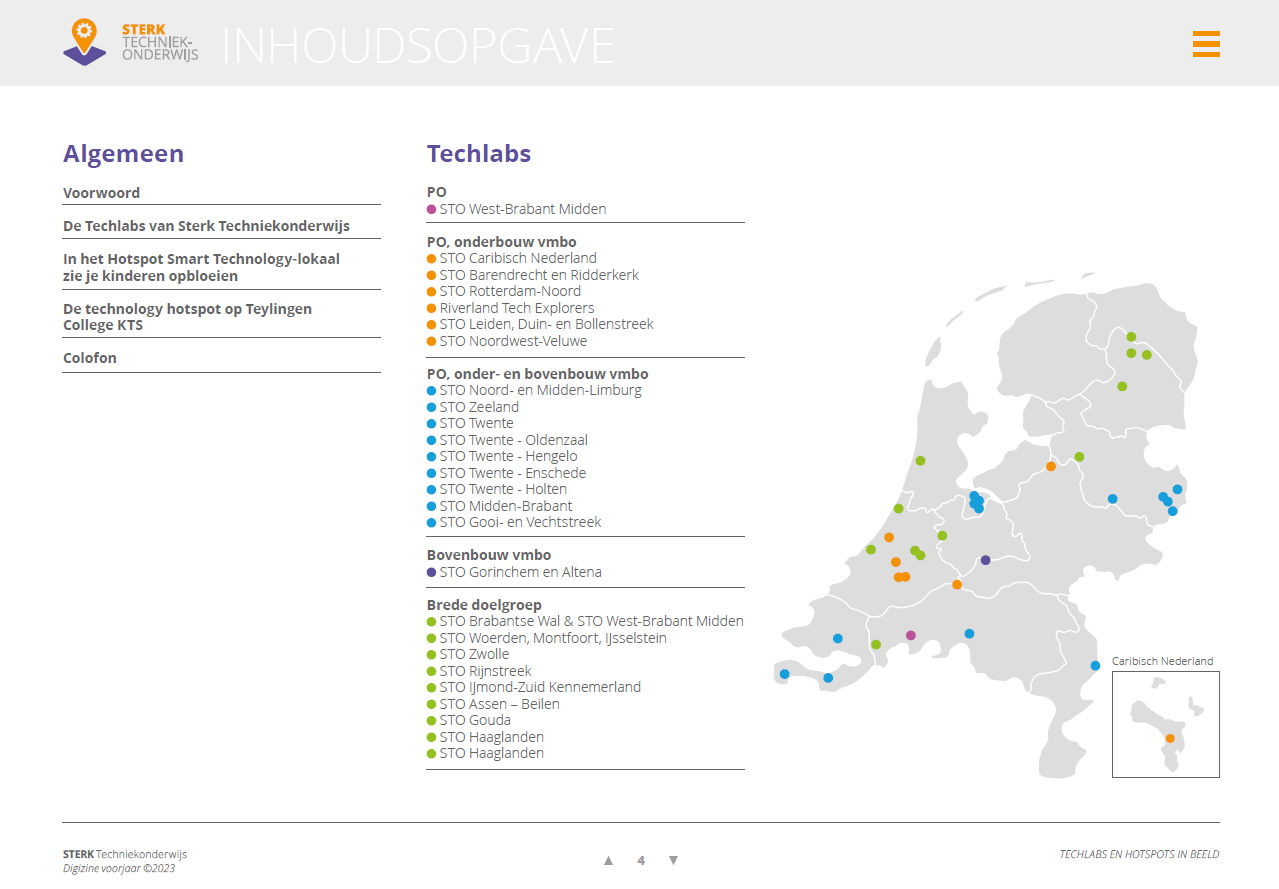Open STO Noord- en Midden-Limburg

[534, 390]
